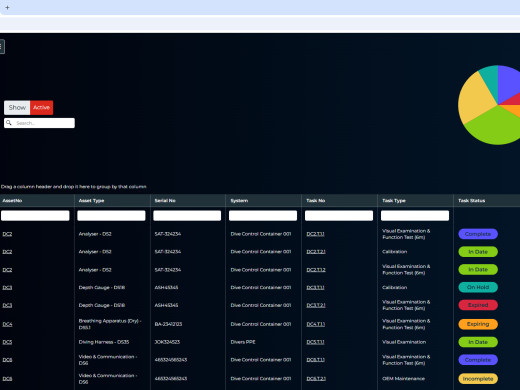Screen dimensions: 520x390
Task: Open asset DC3 link in the Expired row
Action: point(7,305)
